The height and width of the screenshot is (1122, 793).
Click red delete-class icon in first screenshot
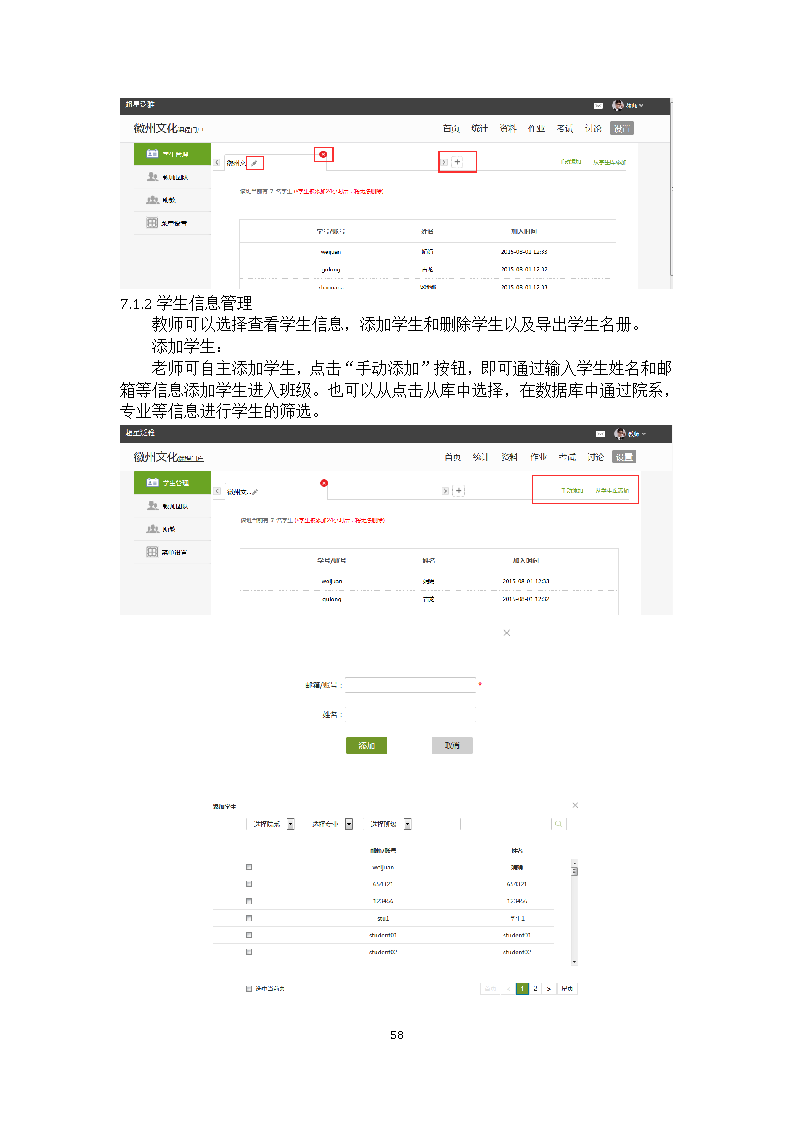click(323, 154)
